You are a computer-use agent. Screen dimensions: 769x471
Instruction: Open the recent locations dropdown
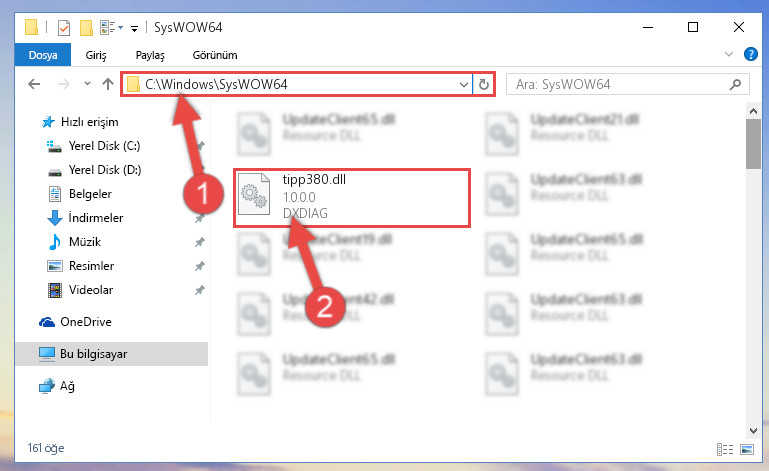(87, 84)
